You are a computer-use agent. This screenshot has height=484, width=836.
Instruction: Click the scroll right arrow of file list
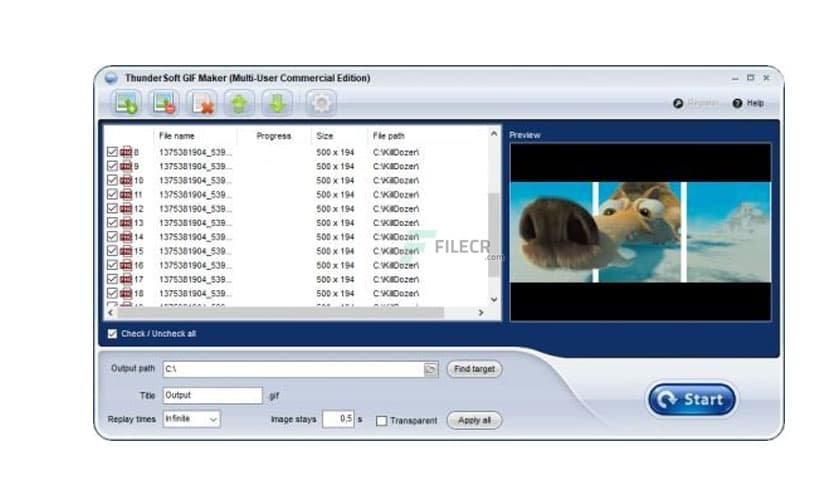pos(480,312)
